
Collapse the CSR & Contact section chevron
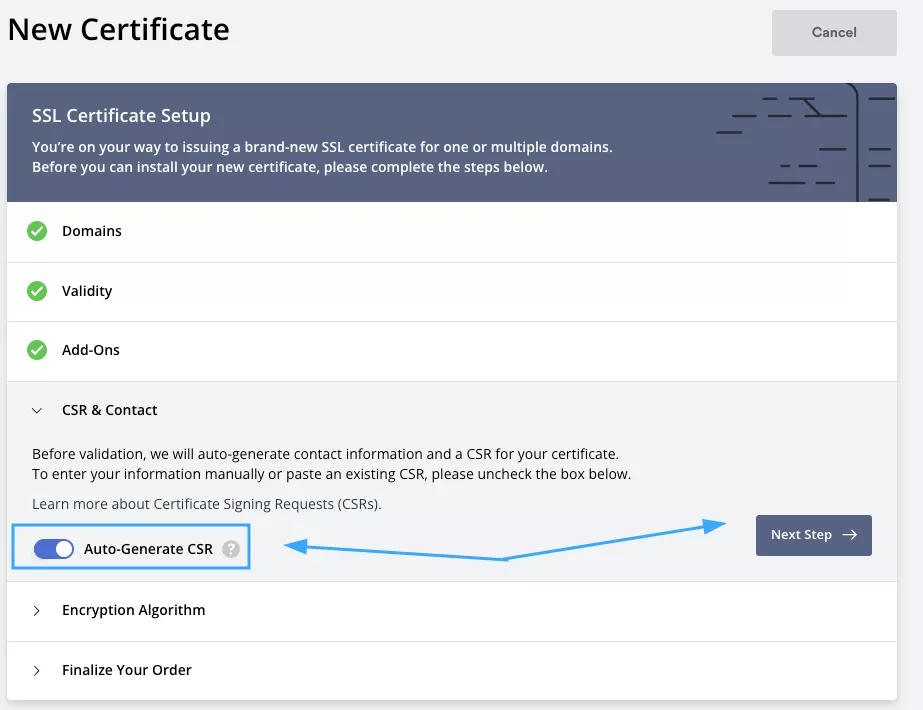37,410
